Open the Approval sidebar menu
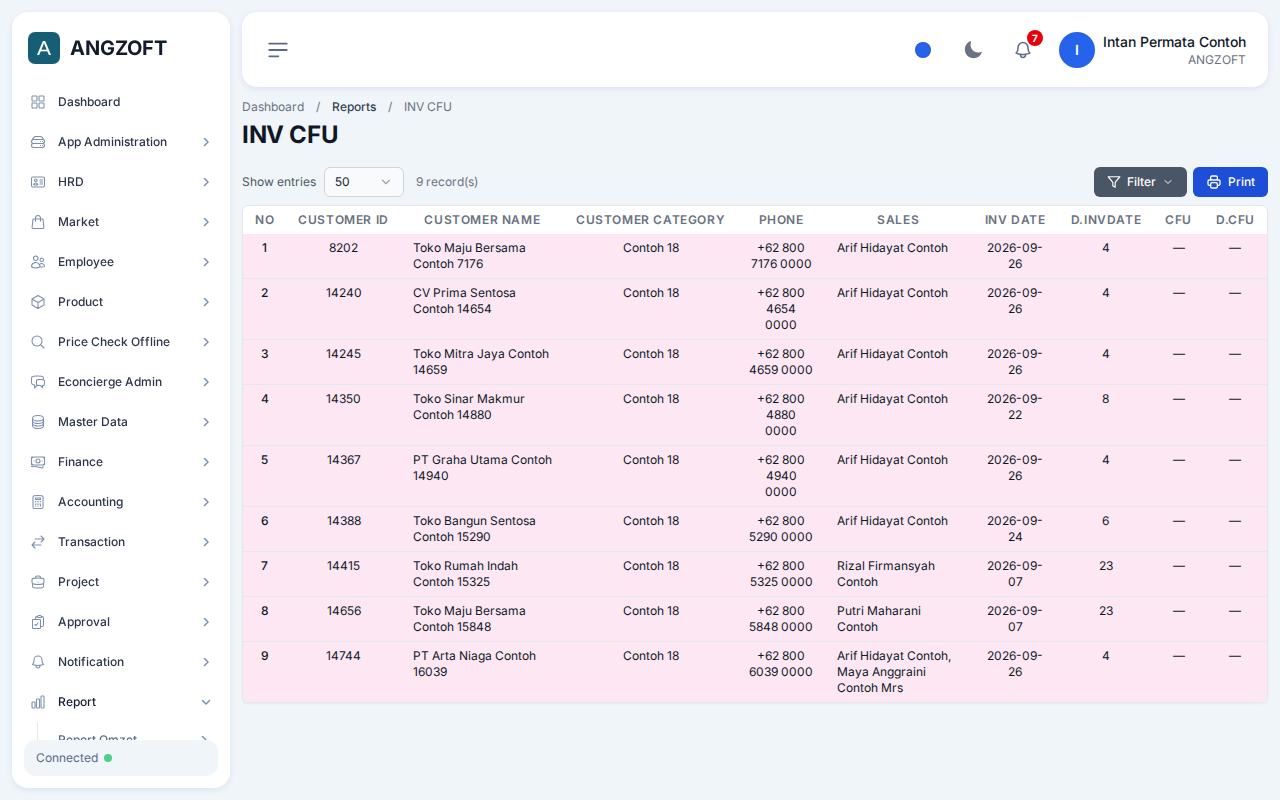 click(121, 622)
